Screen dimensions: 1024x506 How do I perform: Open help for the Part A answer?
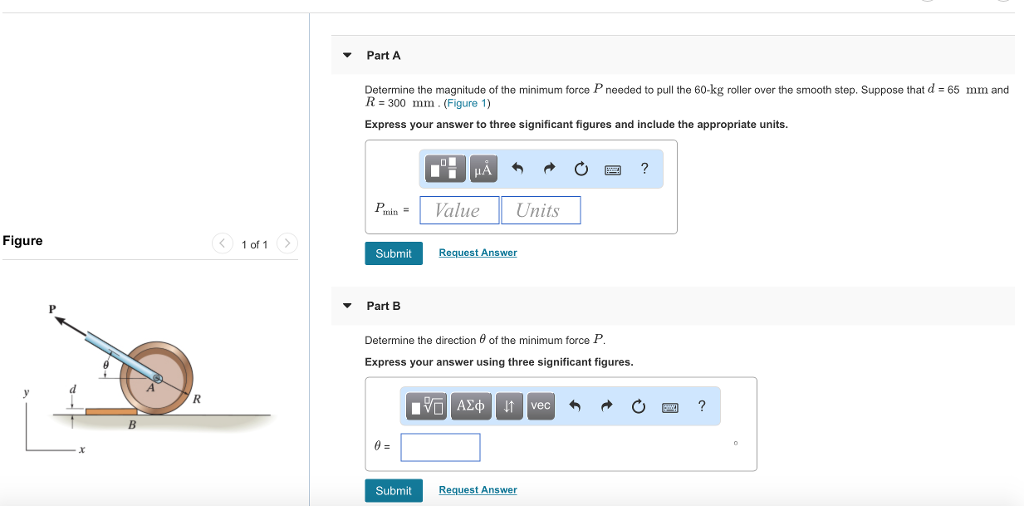click(x=645, y=169)
